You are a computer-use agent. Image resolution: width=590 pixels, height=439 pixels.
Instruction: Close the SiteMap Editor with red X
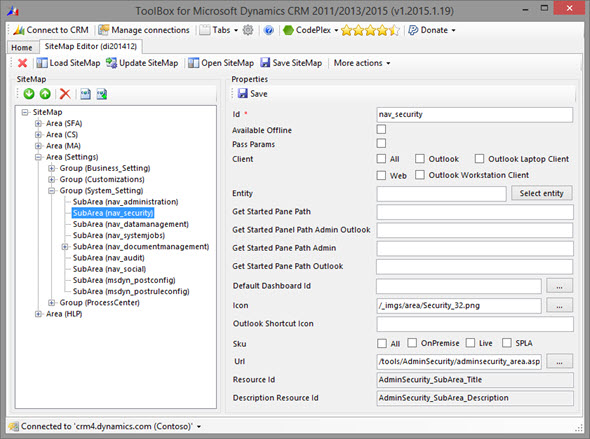[23, 63]
